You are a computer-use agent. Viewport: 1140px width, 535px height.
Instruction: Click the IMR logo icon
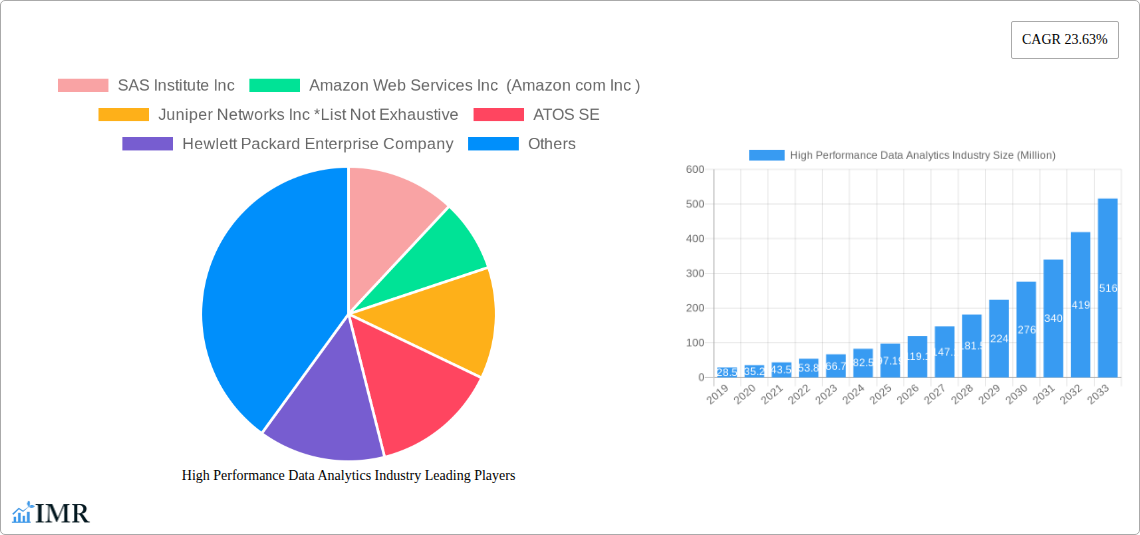click(x=22, y=514)
